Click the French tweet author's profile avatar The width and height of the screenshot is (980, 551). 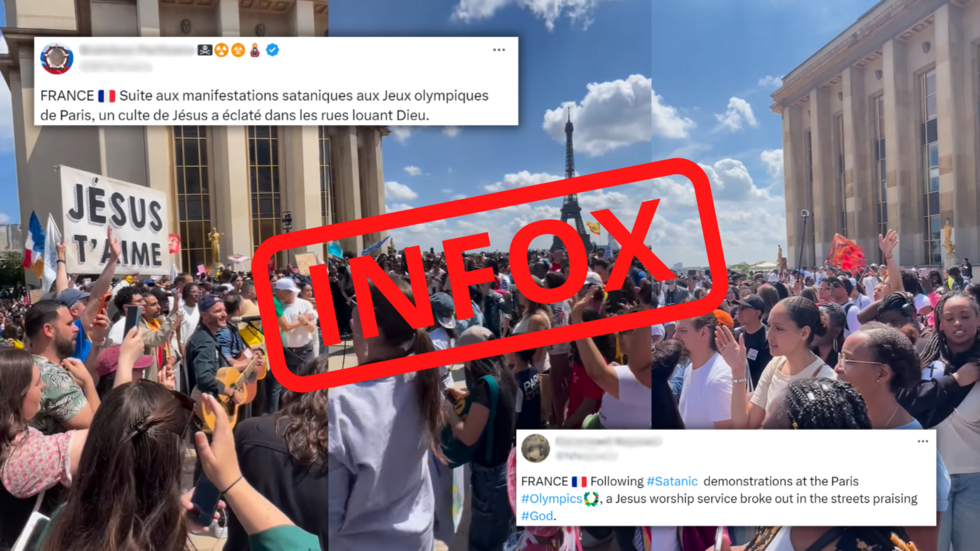[x=57, y=58]
